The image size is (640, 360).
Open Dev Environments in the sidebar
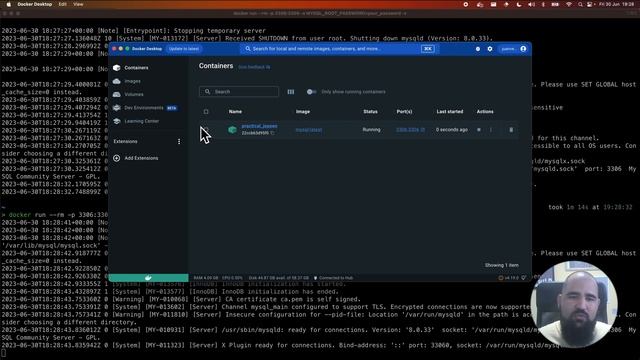point(145,108)
